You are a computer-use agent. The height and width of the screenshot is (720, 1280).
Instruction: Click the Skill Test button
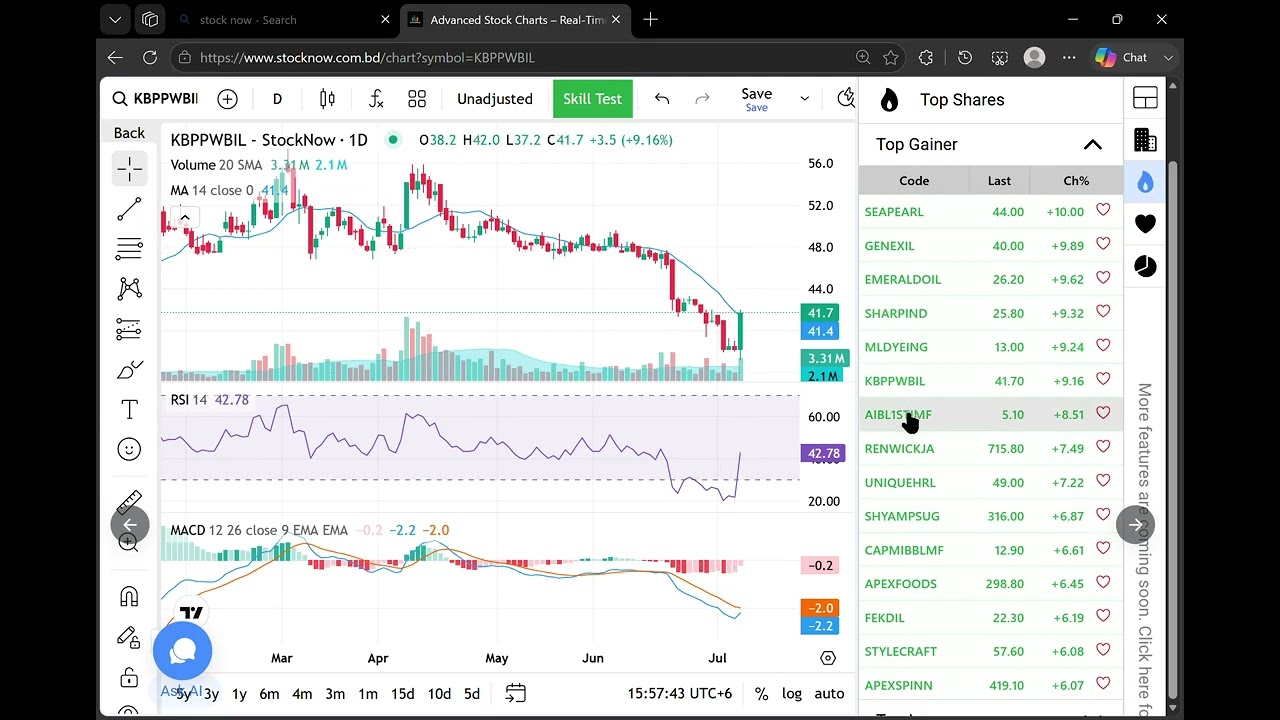[592, 99]
